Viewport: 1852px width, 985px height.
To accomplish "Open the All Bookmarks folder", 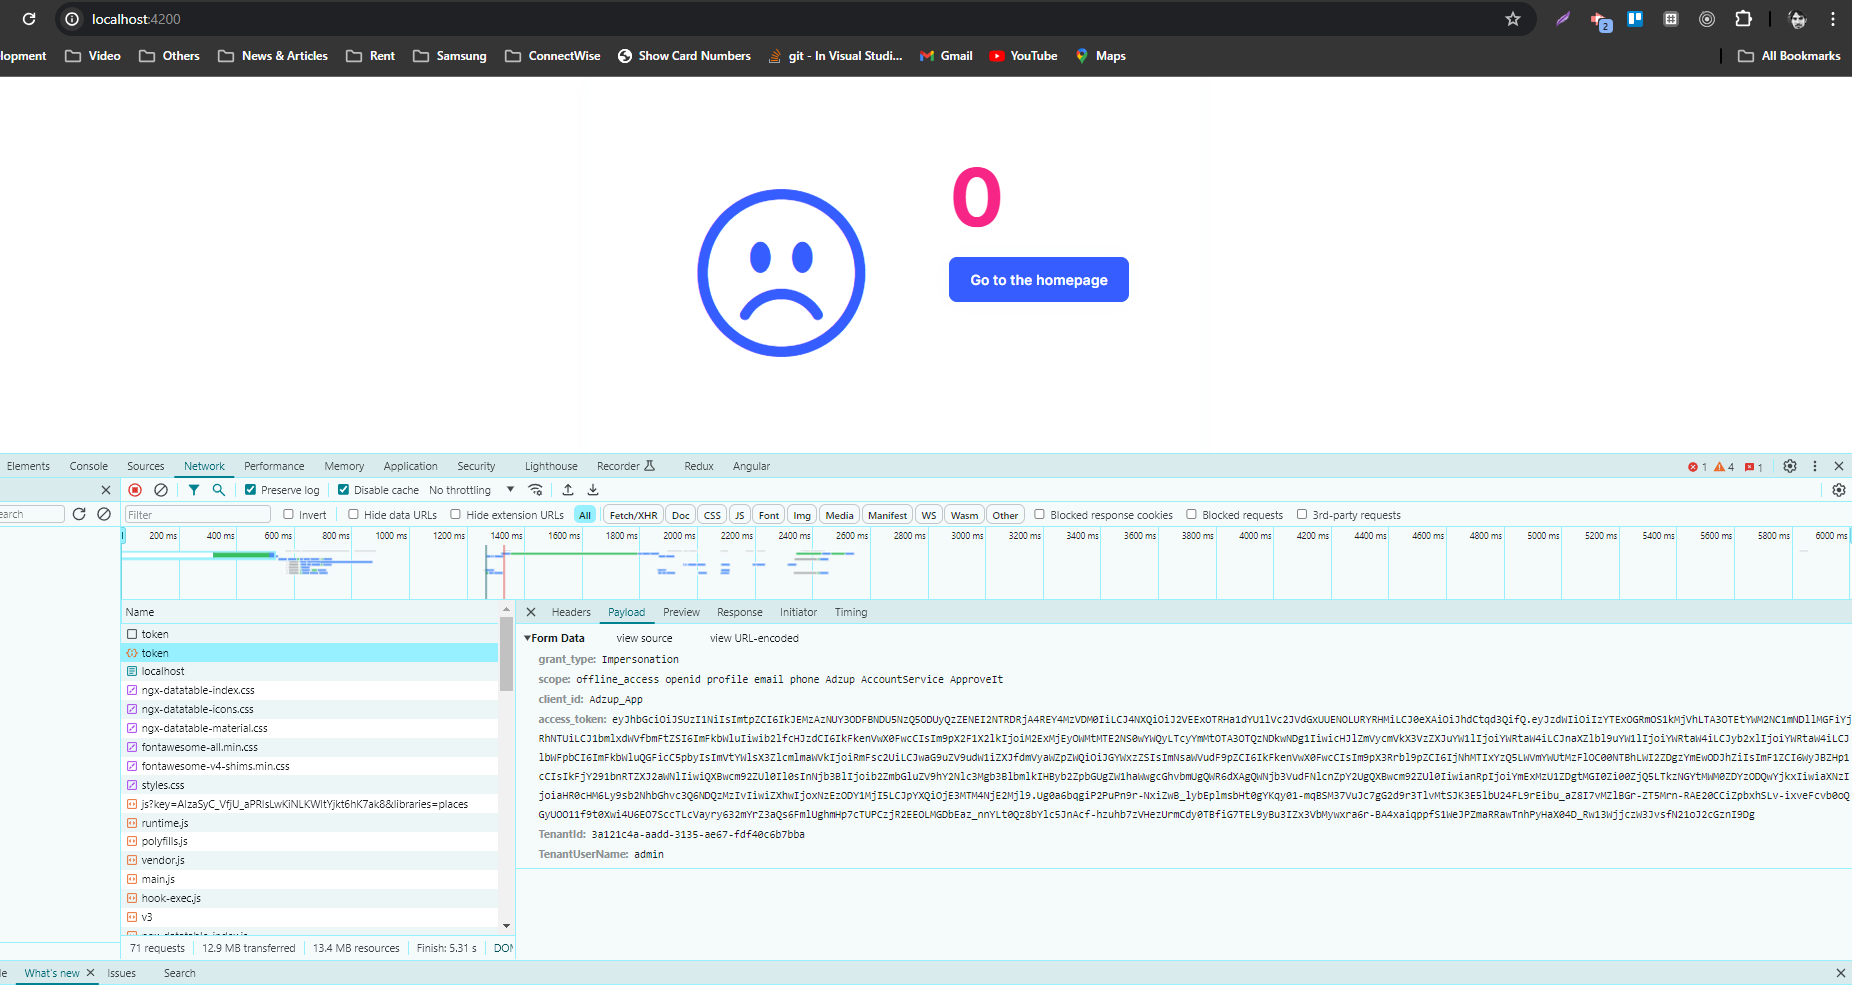I will pos(1789,56).
